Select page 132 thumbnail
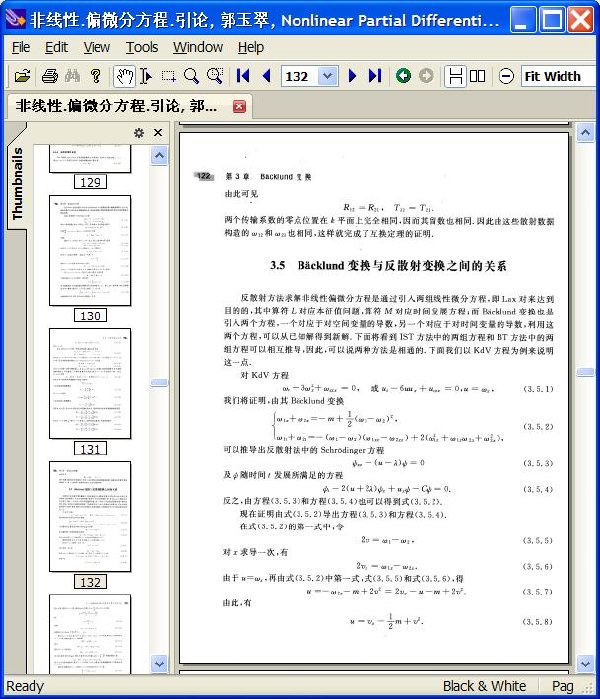Viewport: 600px width, 699px height. [x=90, y=517]
